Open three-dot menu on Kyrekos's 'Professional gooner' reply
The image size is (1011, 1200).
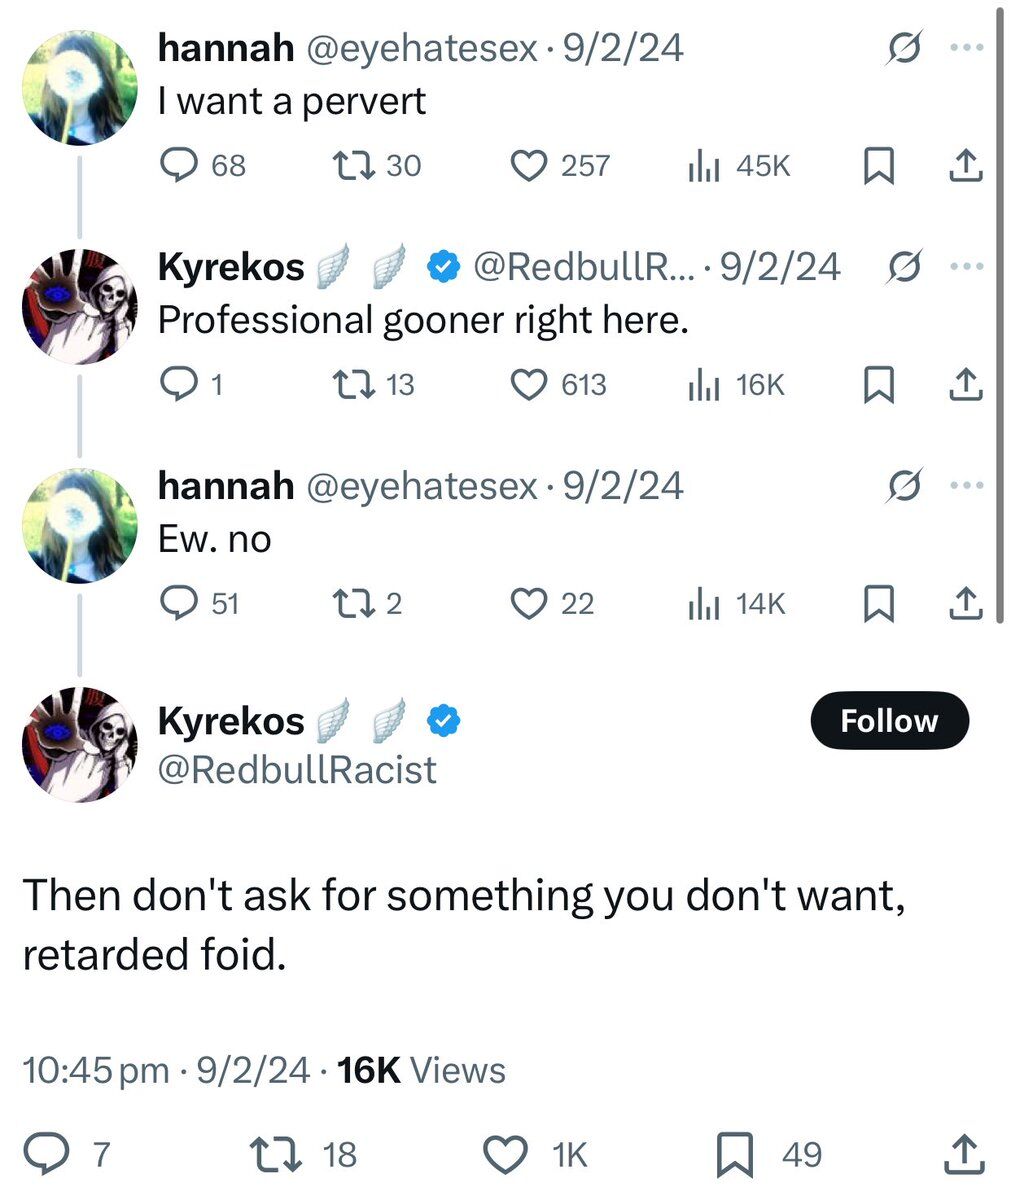(968, 266)
